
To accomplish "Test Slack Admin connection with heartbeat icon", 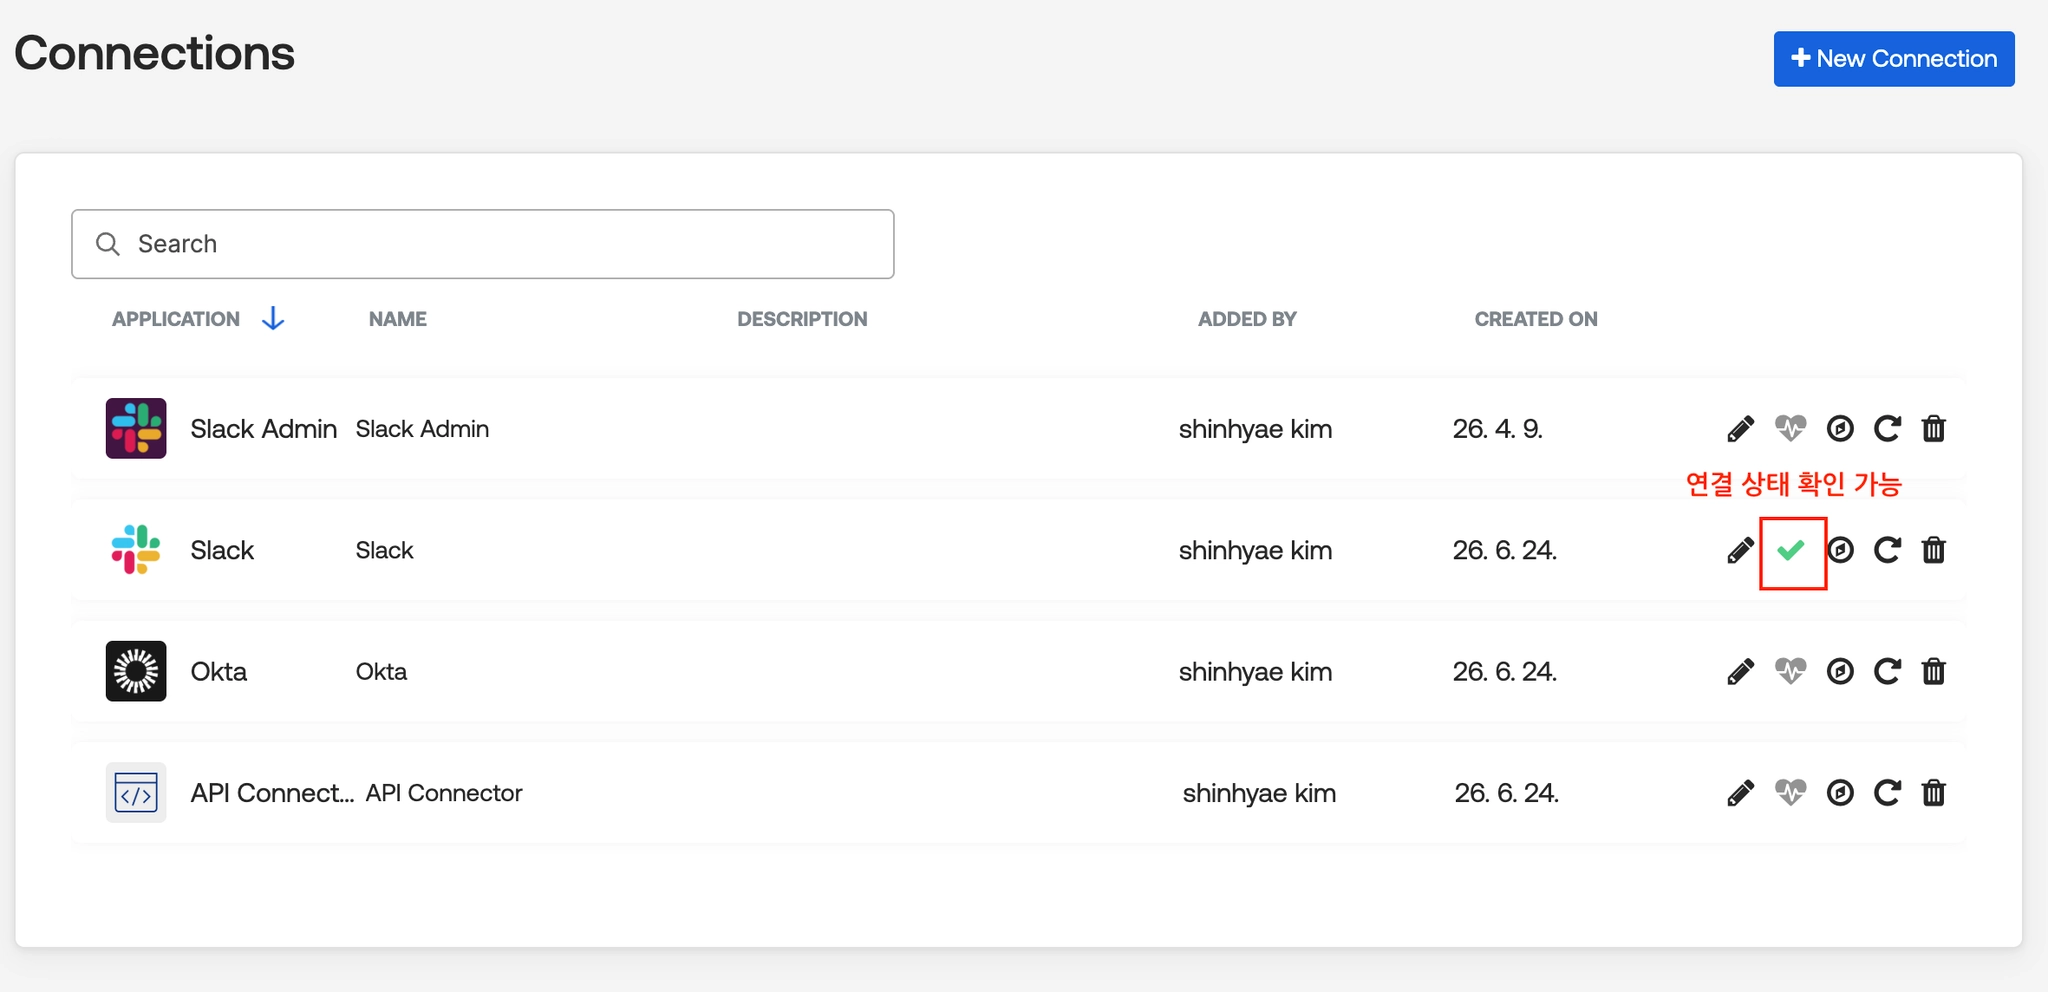I will [x=1790, y=429].
